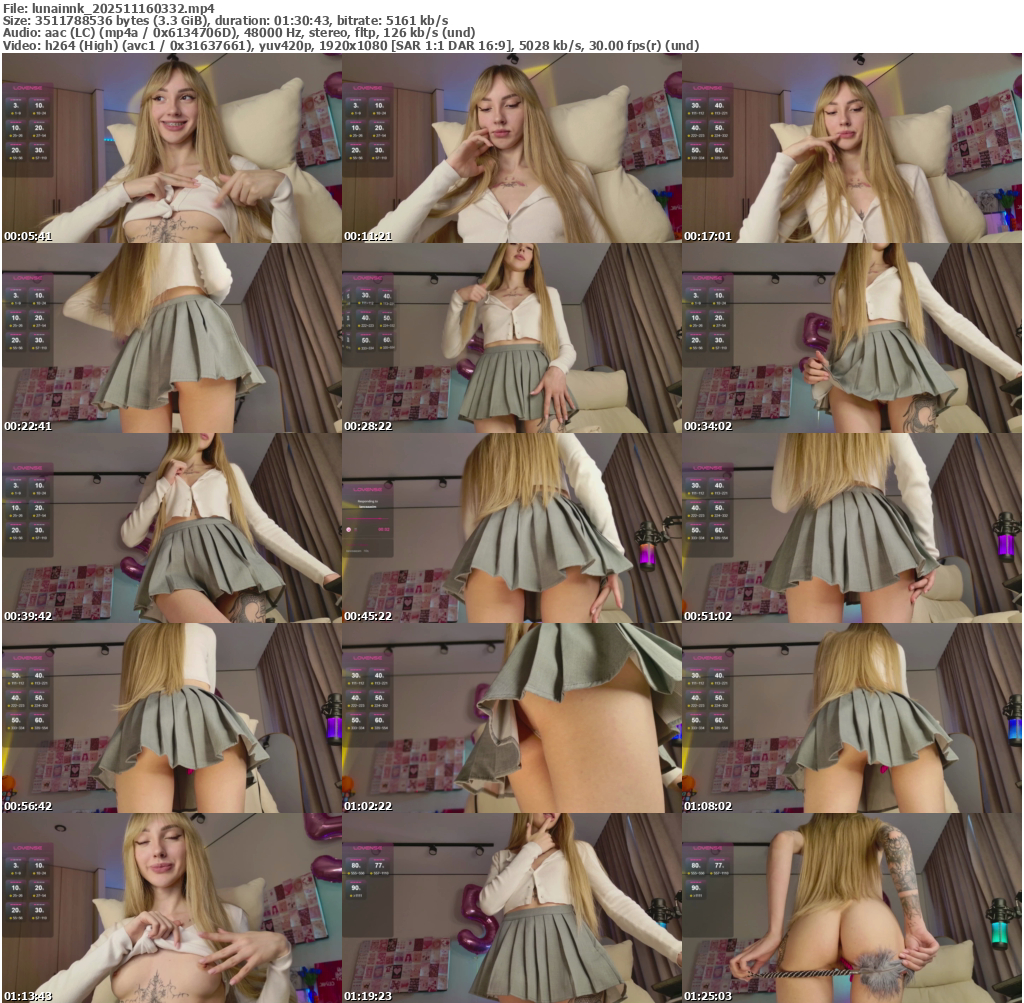Click the thumbnail stamped 01:13:43
Viewport: 1024px width, 1003px height.
[x=172, y=908]
